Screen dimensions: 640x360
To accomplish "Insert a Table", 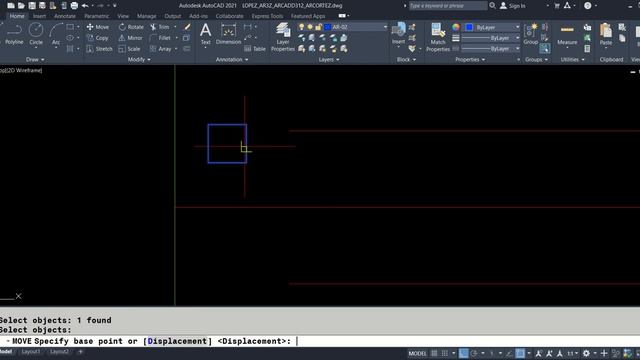I will click(x=255, y=49).
